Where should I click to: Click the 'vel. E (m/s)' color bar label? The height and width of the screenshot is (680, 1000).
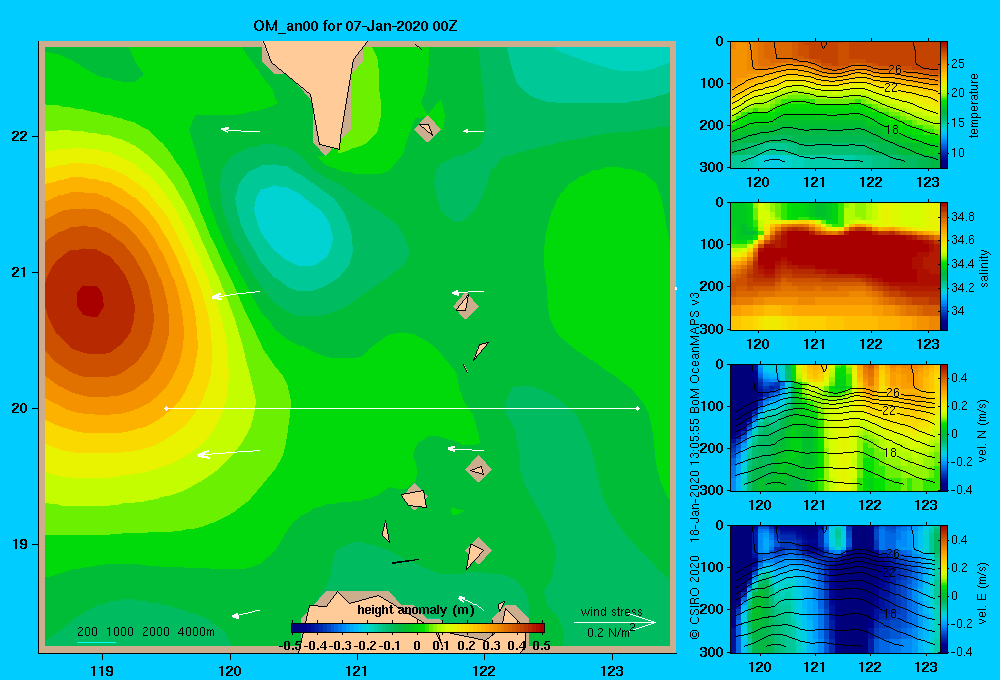point(983,592)
